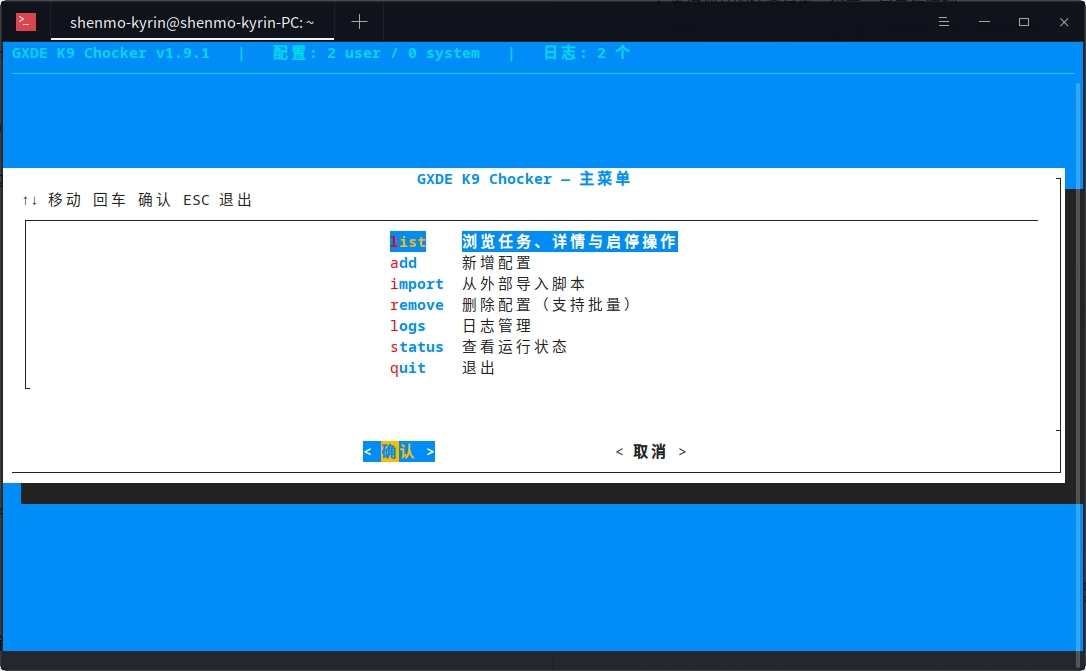Click description 浏览任务、详情与启停操作
Screen dimensions: 1086x671
[x=569, y=242]
